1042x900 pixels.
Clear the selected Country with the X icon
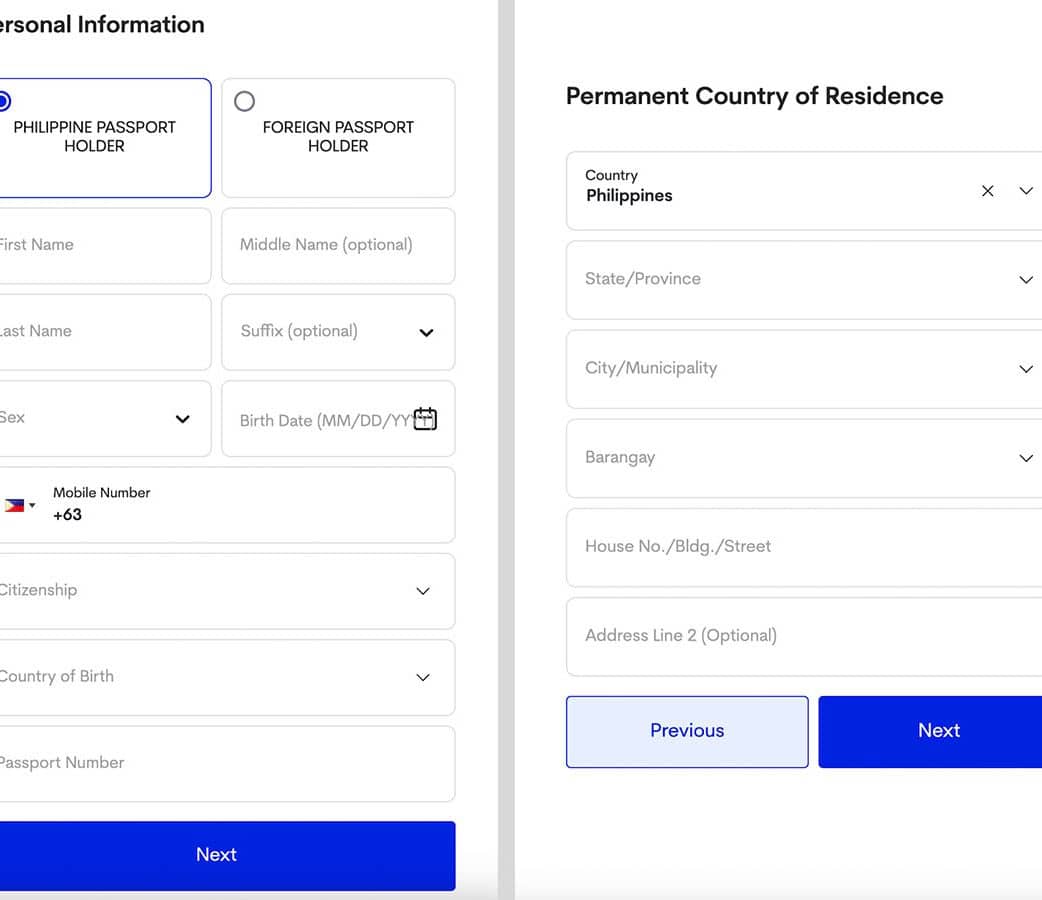point(988,191)
